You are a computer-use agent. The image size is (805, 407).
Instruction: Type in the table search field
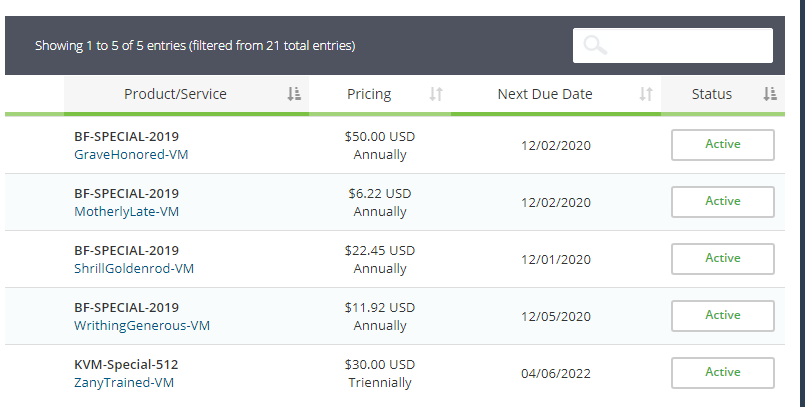click(685, 45)
